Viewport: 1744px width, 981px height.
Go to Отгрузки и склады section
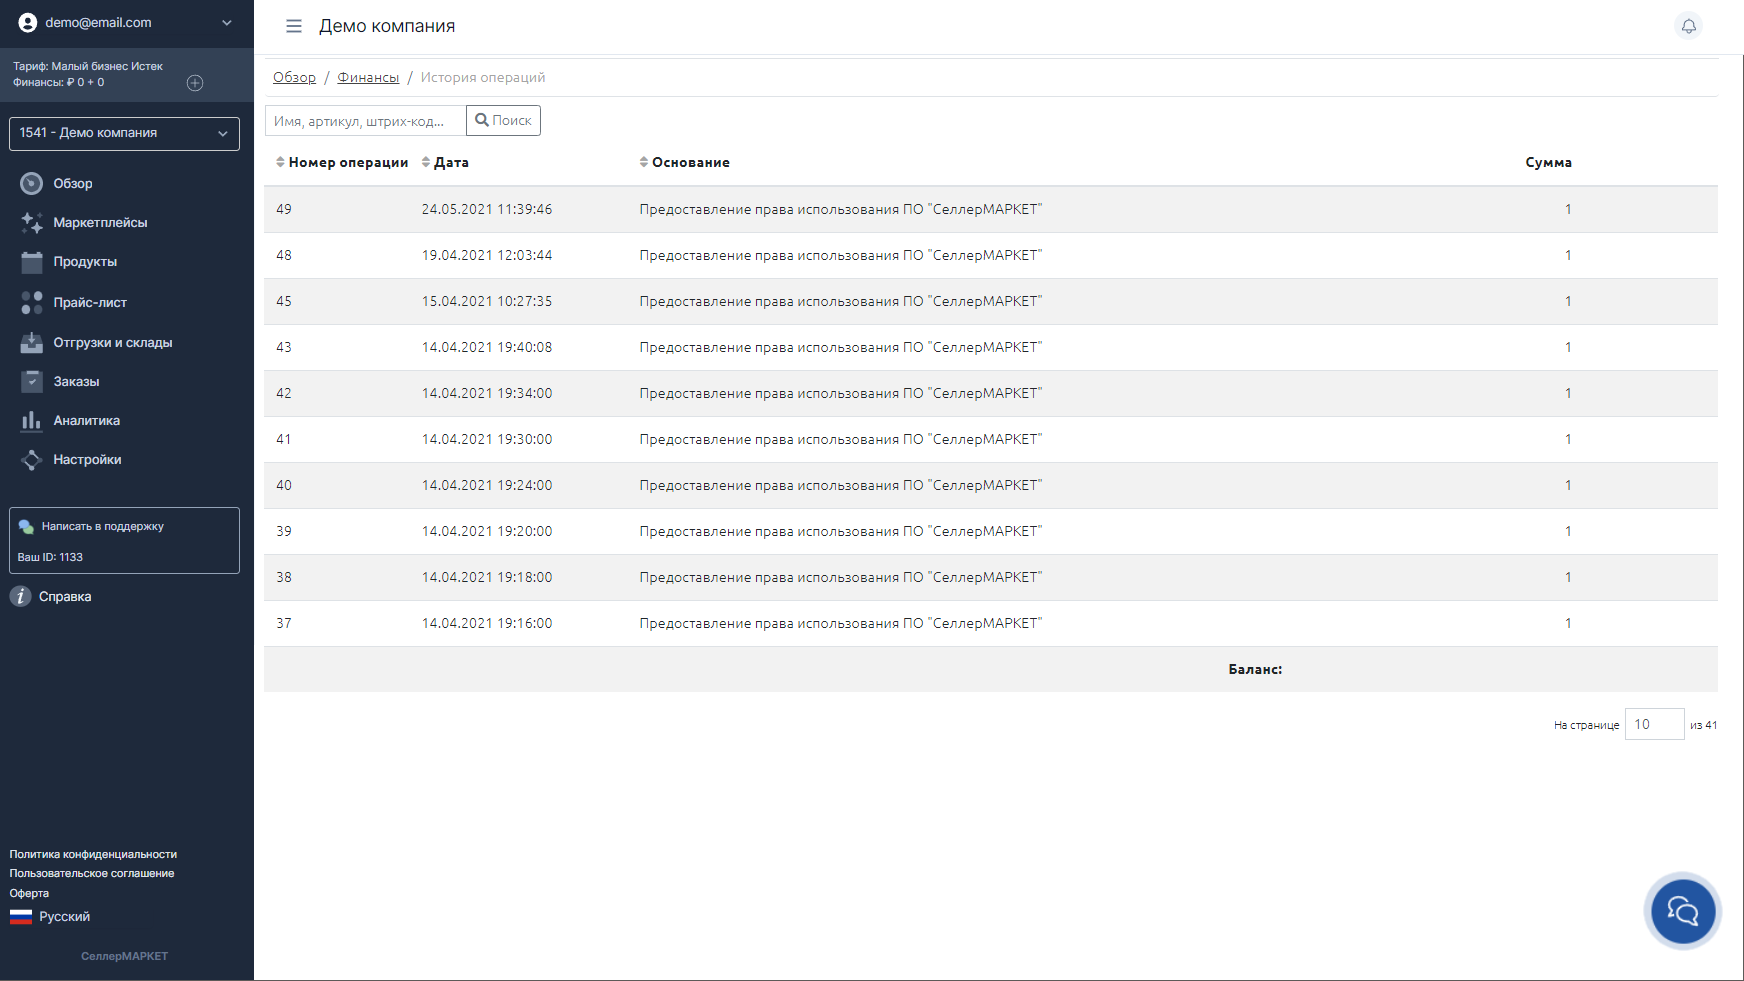click(x=112, y=343)
